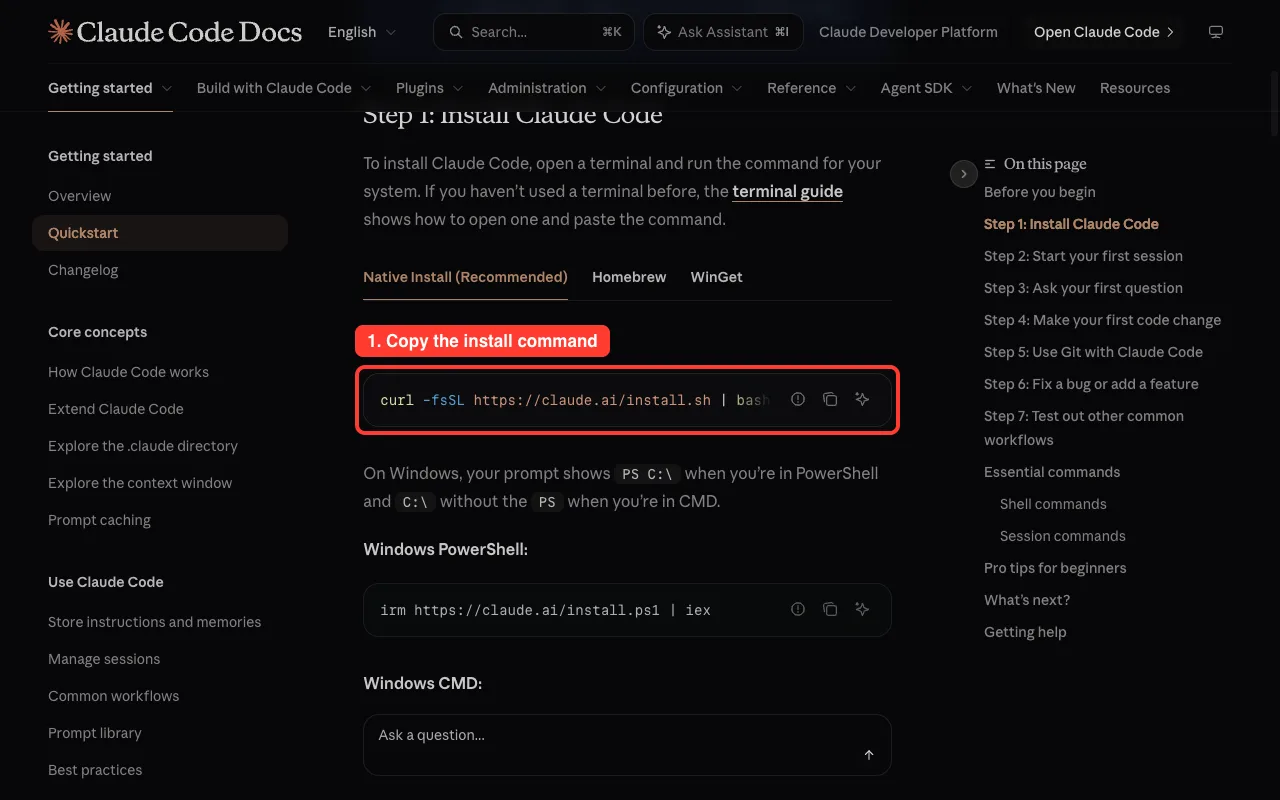Click the report icon on irm code block
The width and height of the screenshot is (1280, 800).
tap(798, 609)
